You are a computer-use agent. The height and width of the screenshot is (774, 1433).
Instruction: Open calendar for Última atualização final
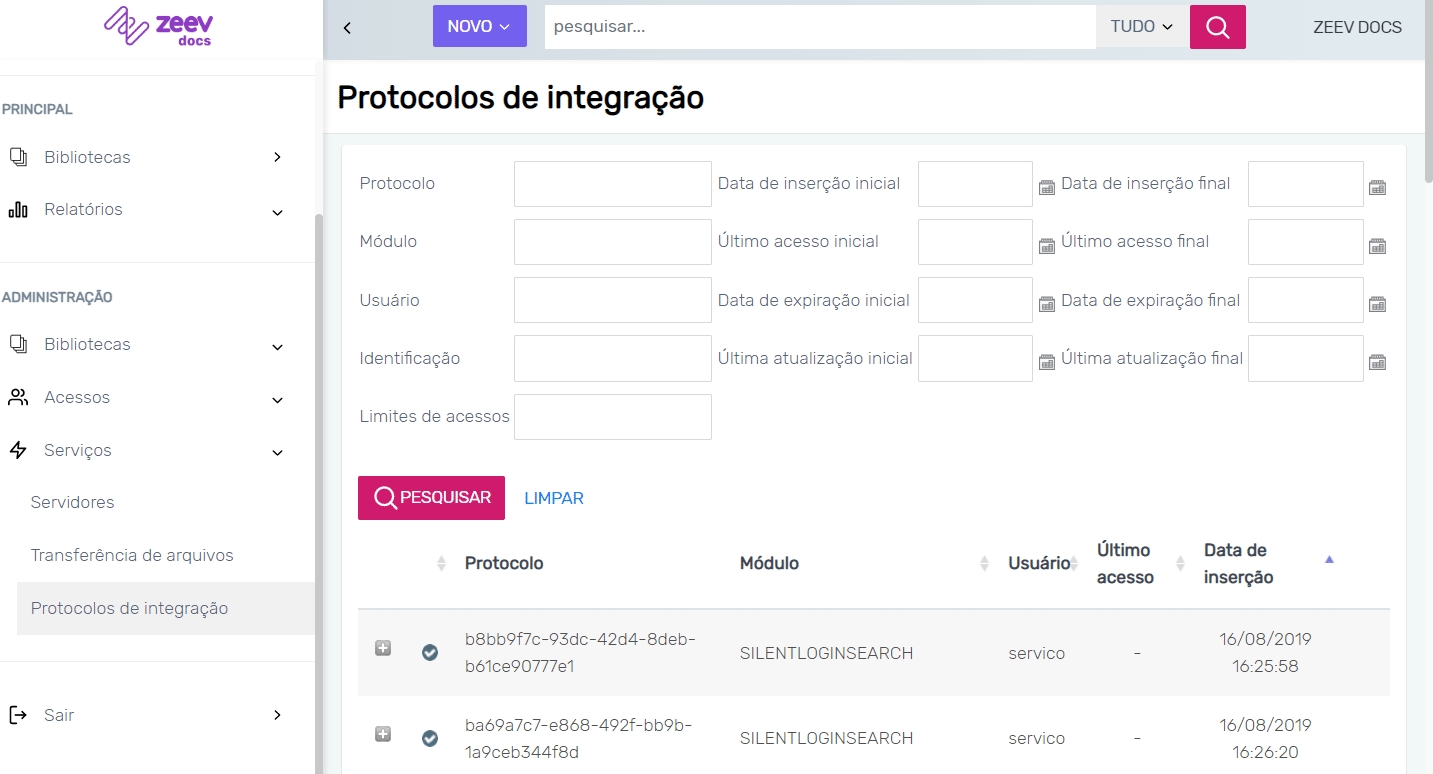[1377, 362]
